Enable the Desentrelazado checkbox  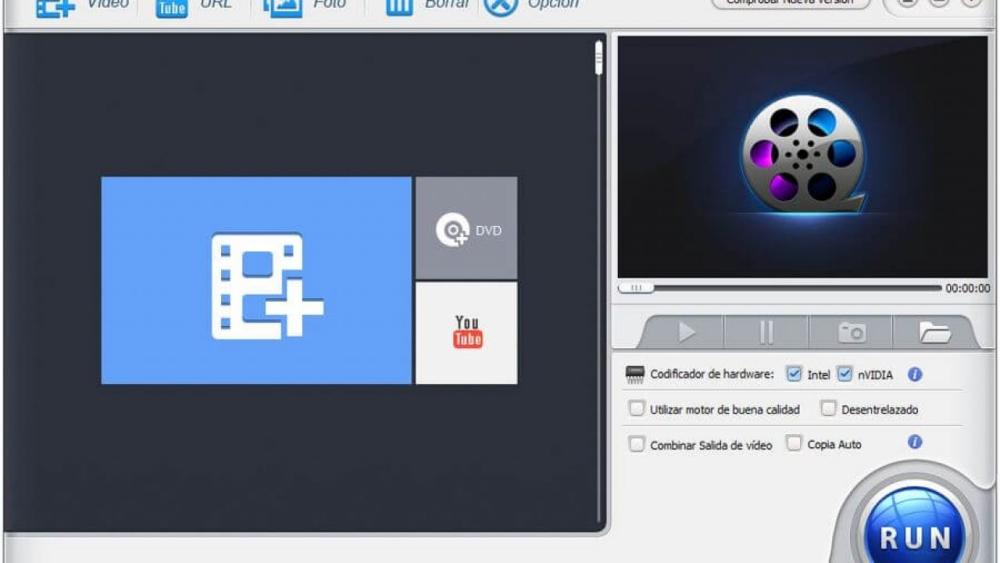828,408
